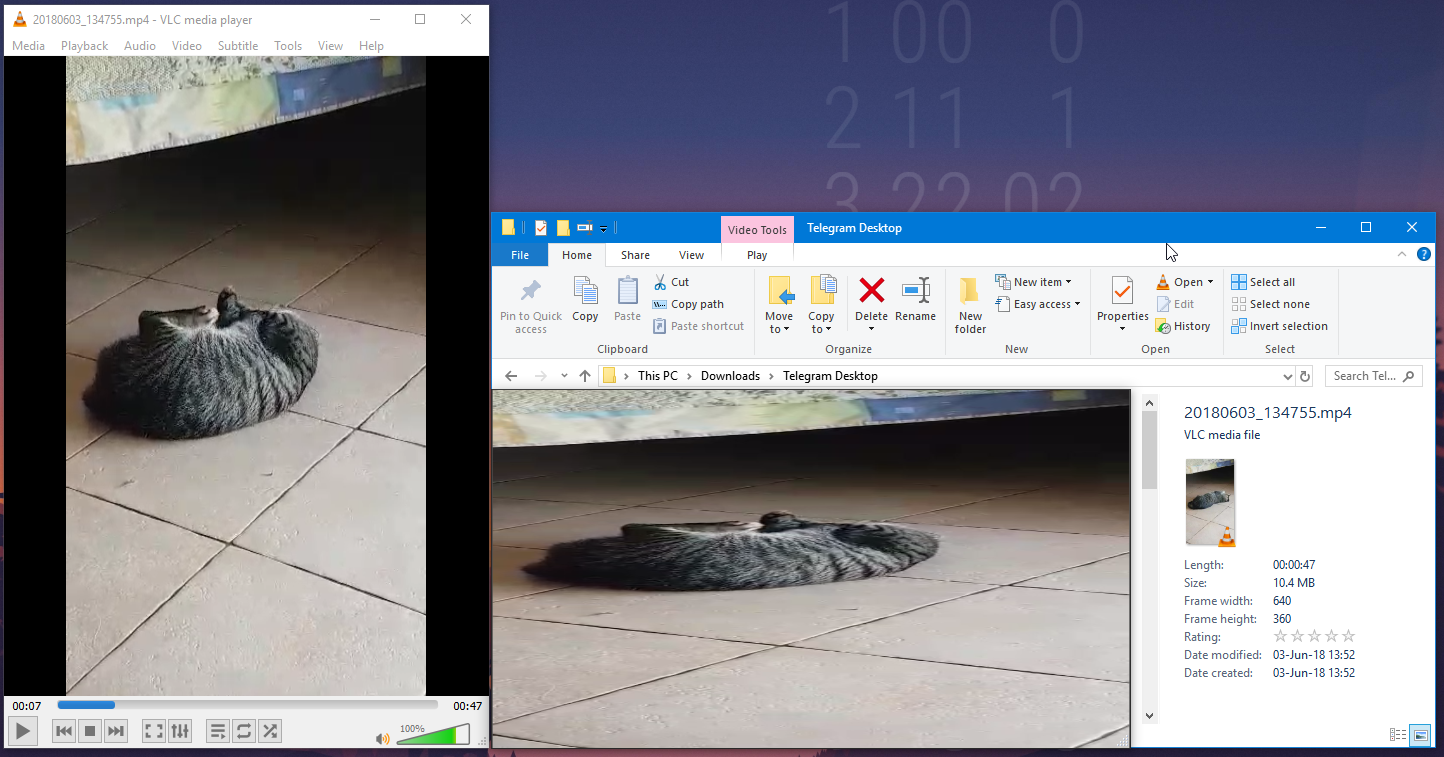This screenshot has width=1444, height=757.
Task: Skip to next media in VLC
Action: point(116,731)
